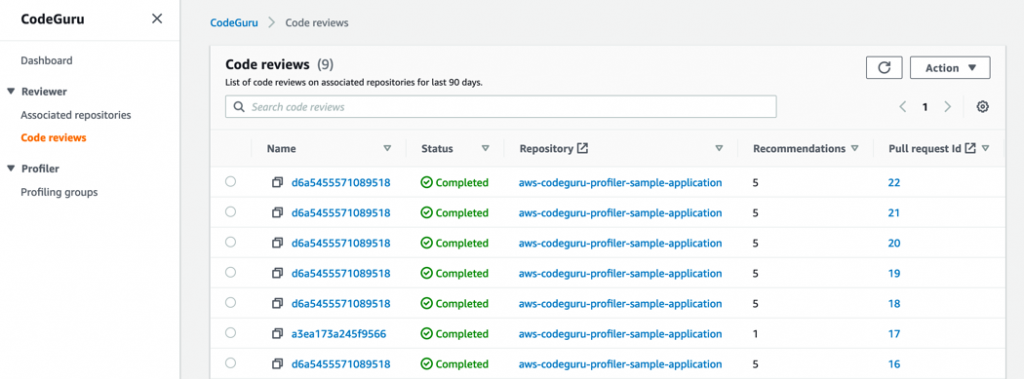Select the review row for pull request 21
Screen dimensions: 1024x379
[231, 212]
